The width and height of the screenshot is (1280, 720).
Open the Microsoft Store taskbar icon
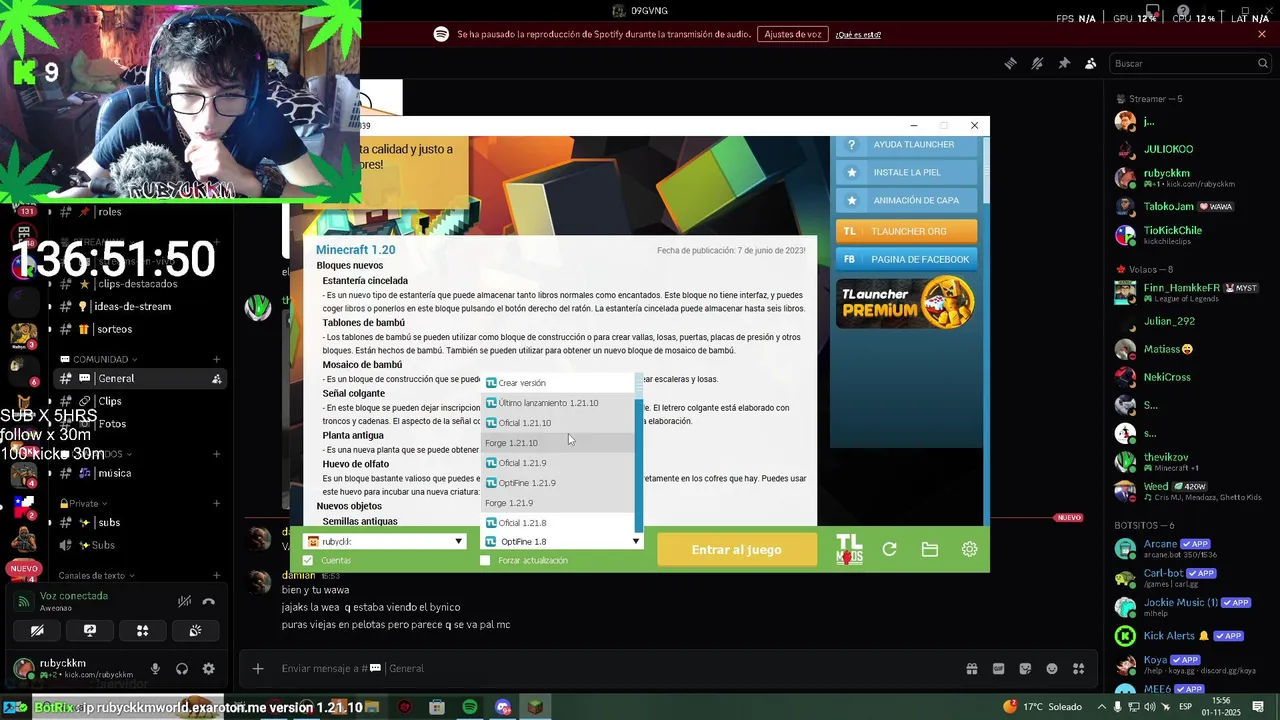point(437,707)
